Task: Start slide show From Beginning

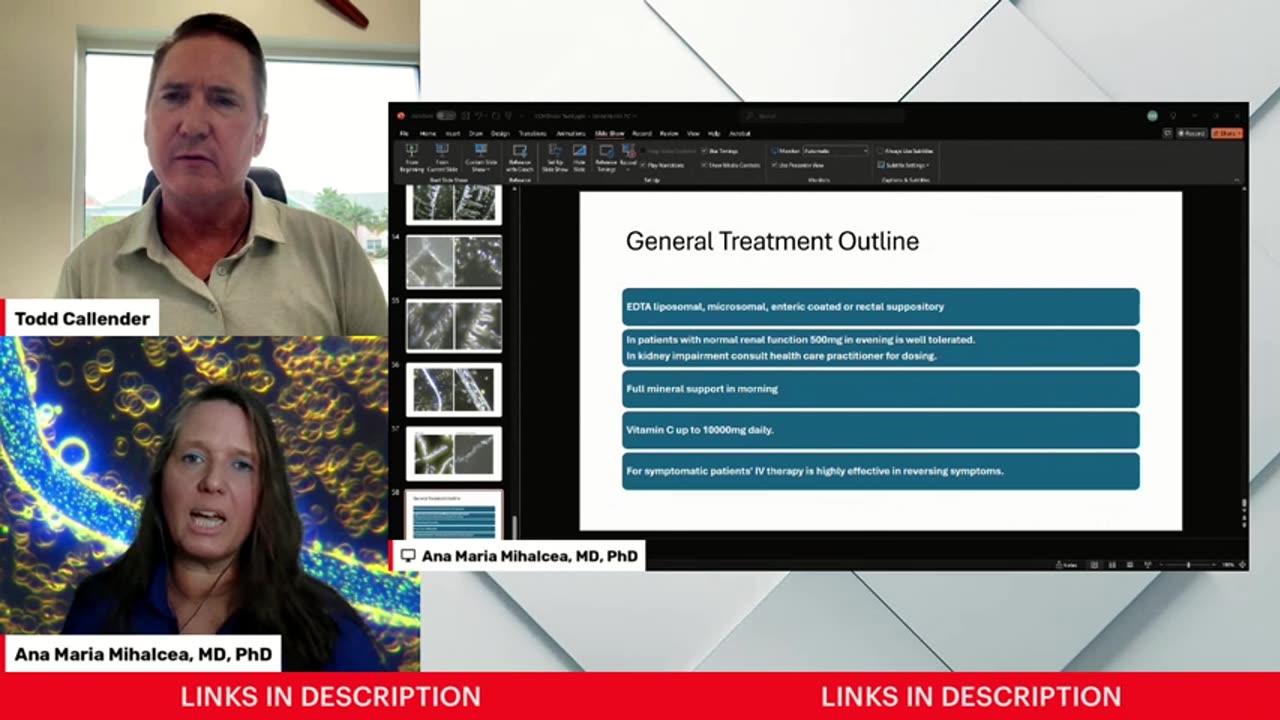Action: (x=412, y=158)
